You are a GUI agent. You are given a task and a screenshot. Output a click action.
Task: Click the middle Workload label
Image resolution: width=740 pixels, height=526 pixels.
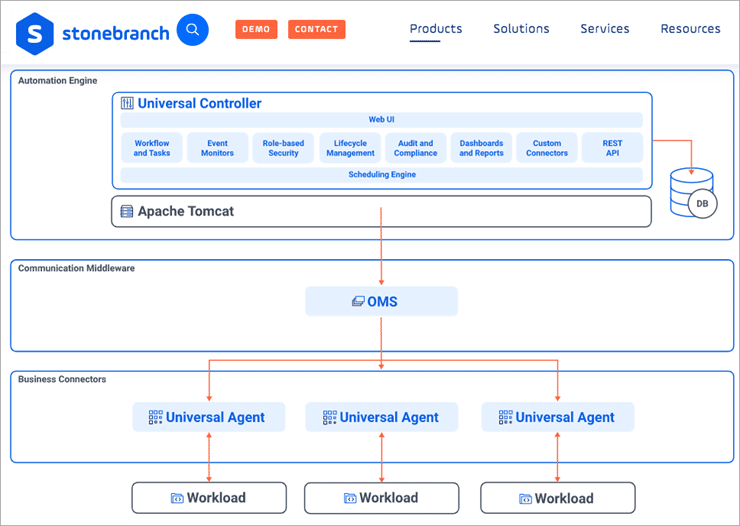click(389, 498)
